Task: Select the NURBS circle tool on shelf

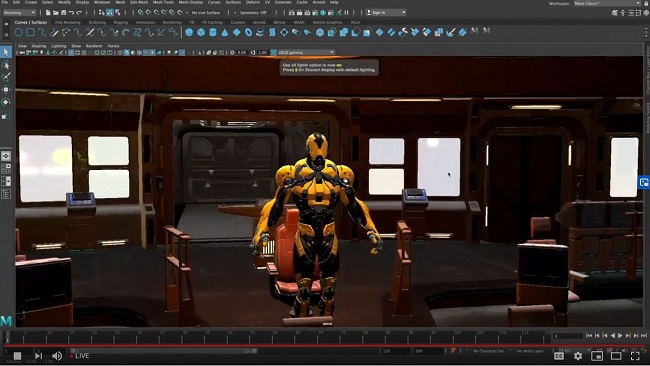Action: point(18,32)
